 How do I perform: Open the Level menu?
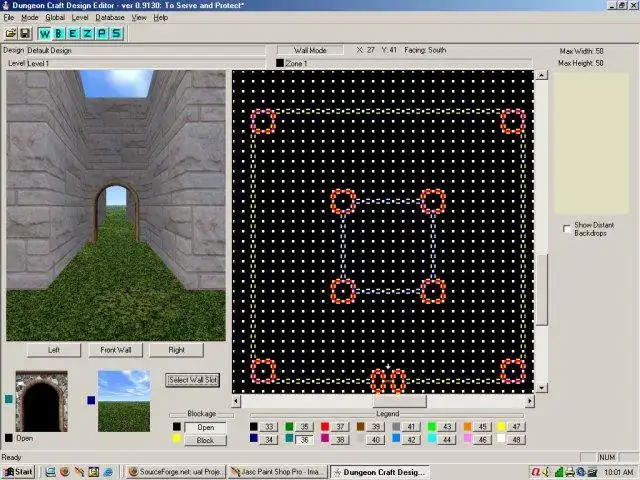(x=80, y=18)
